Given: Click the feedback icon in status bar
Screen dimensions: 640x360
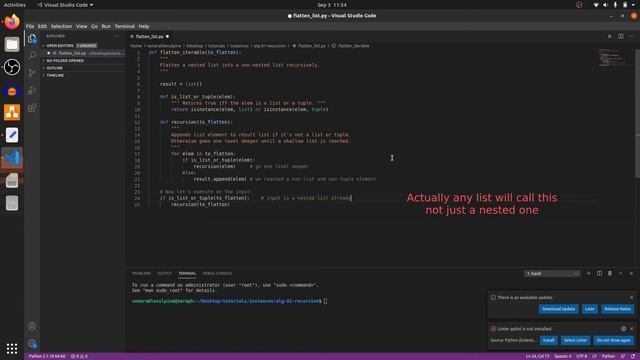Looking at the screenshot, I should (x=622, y=356).
